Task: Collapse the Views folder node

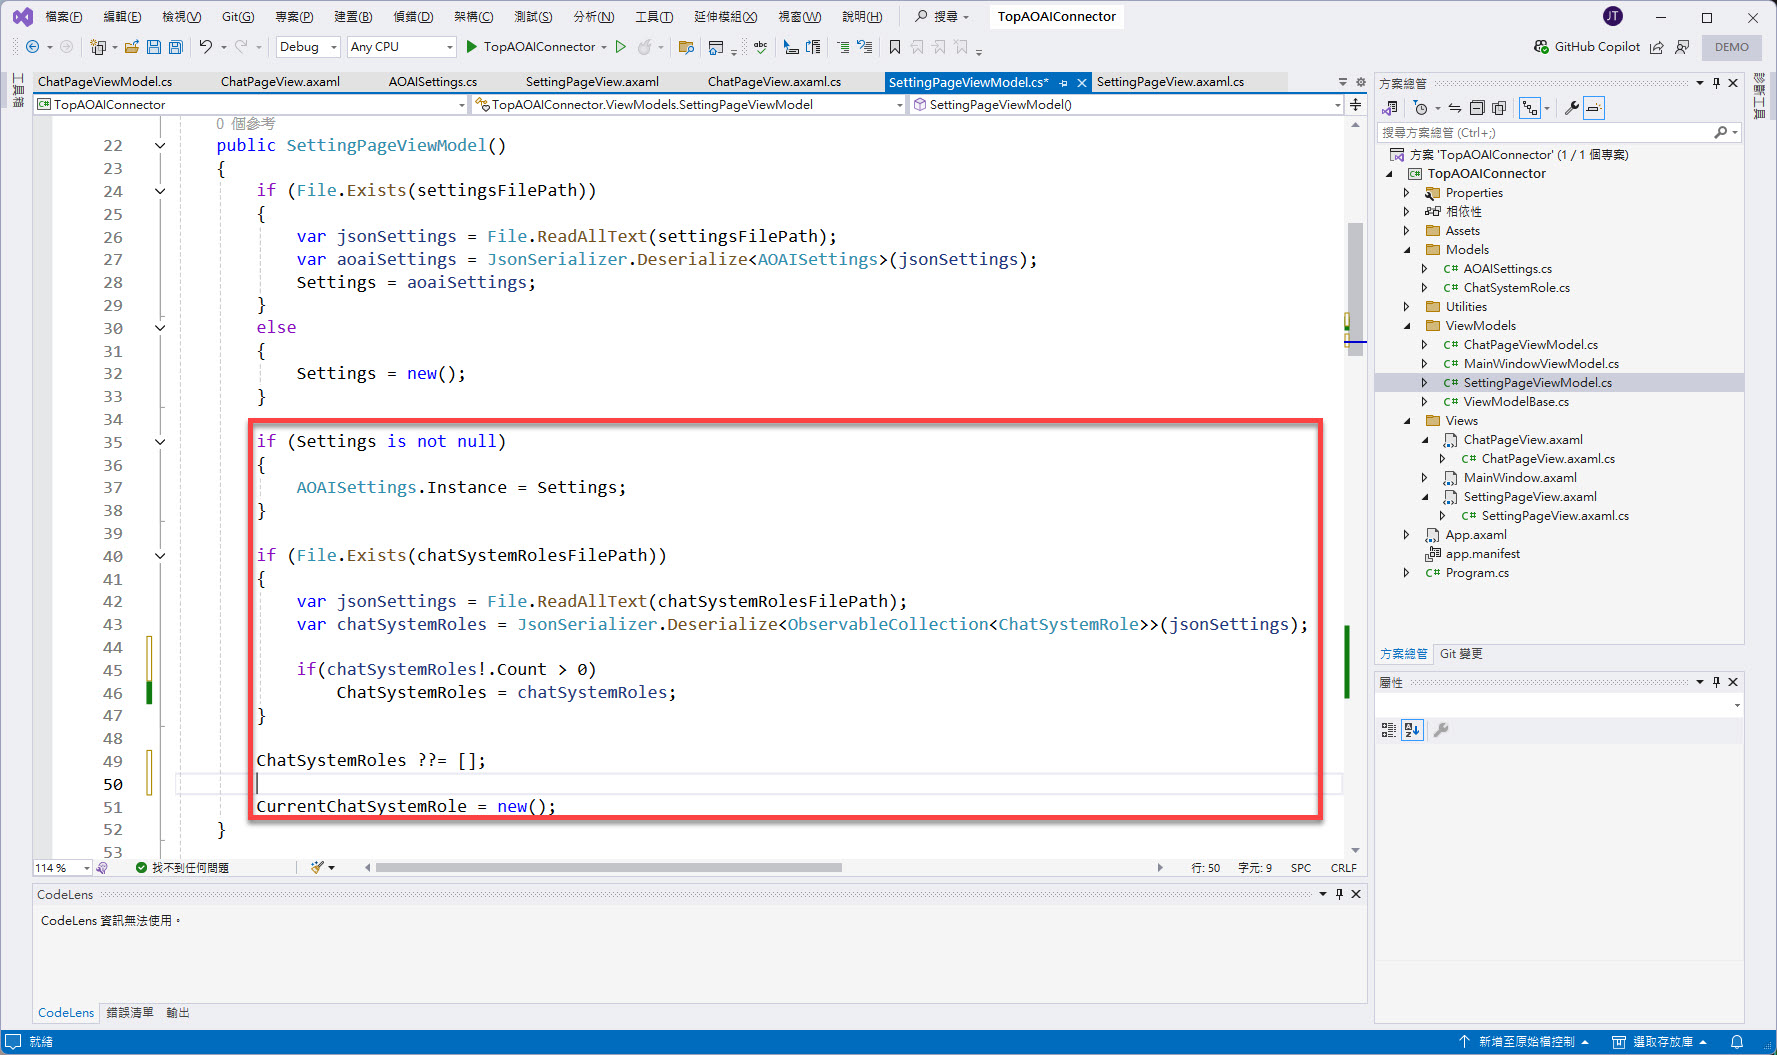Action: coord(1407,421)
